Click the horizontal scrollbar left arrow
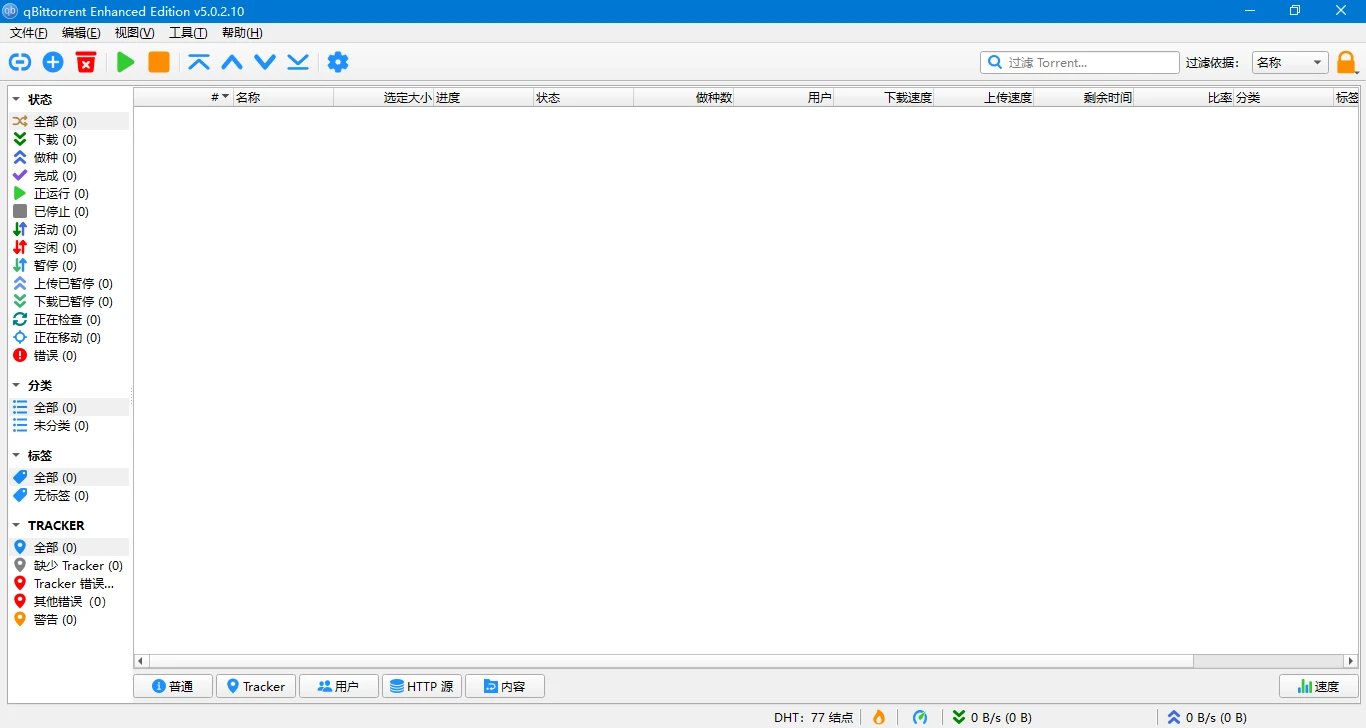 (141, 661)
